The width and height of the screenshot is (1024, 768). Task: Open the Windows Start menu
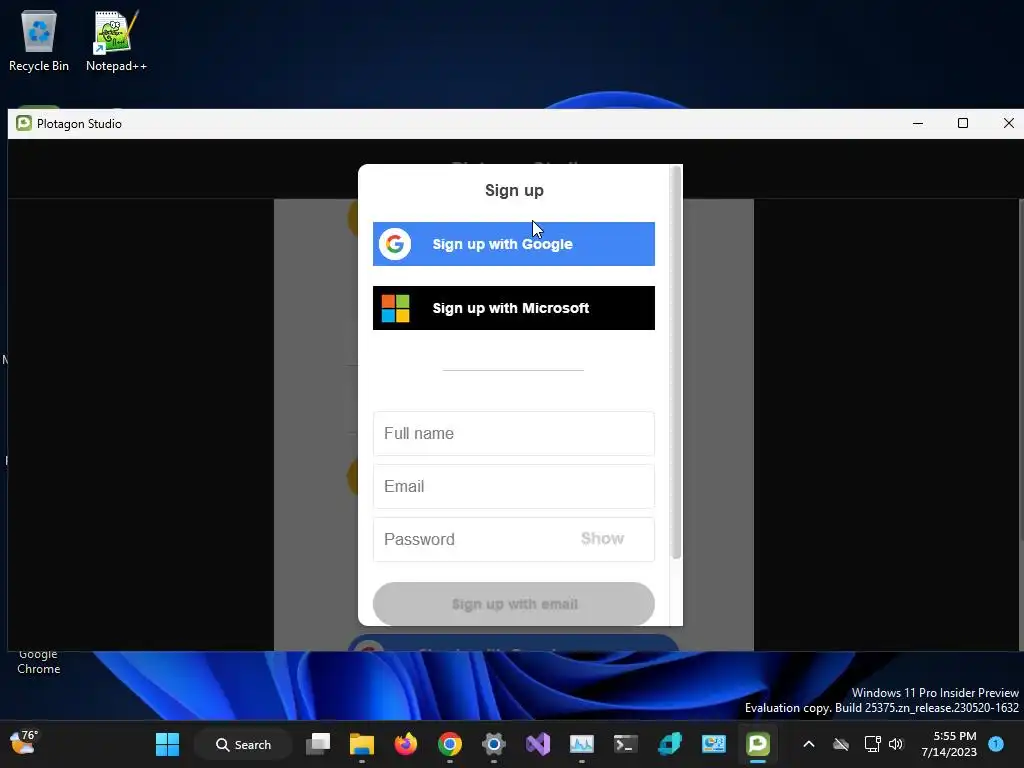(167, 744)
